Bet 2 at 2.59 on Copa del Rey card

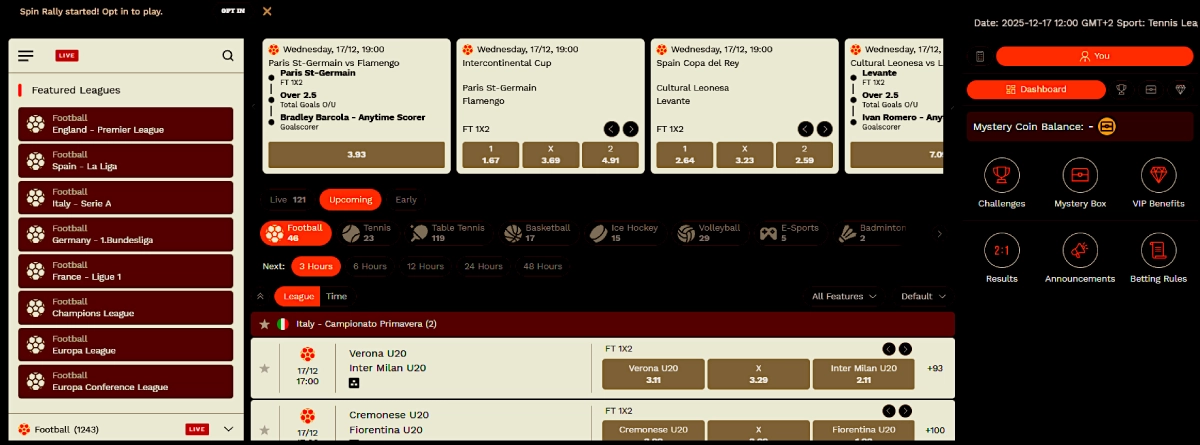pos(805,154)
